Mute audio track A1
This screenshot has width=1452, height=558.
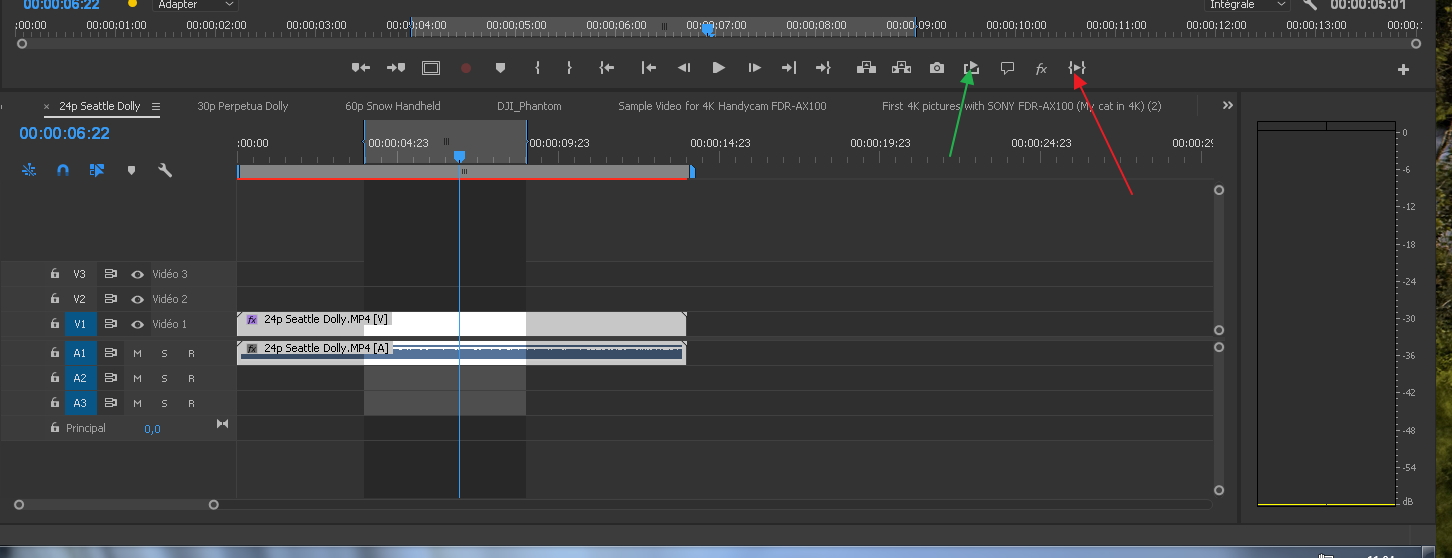click(x=138, y=353)
